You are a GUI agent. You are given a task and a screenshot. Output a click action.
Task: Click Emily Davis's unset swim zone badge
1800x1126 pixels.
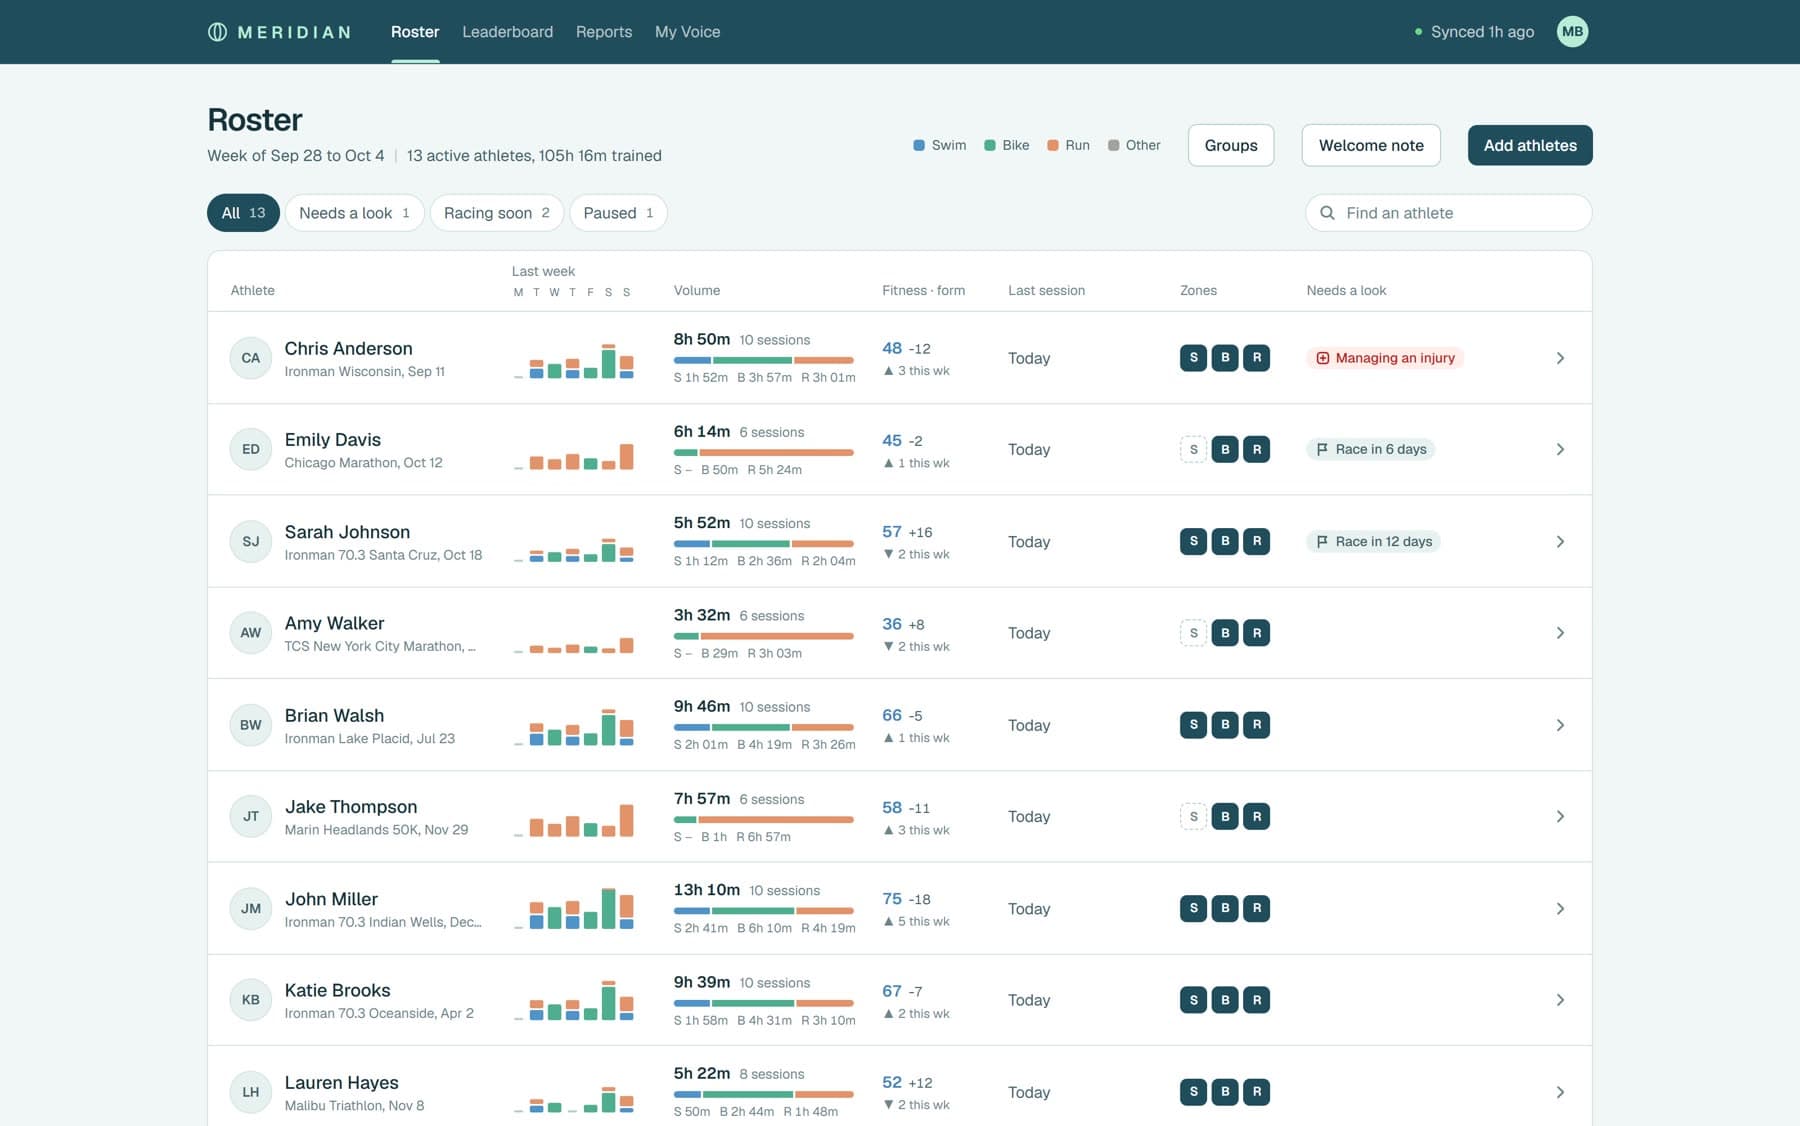1193,450
